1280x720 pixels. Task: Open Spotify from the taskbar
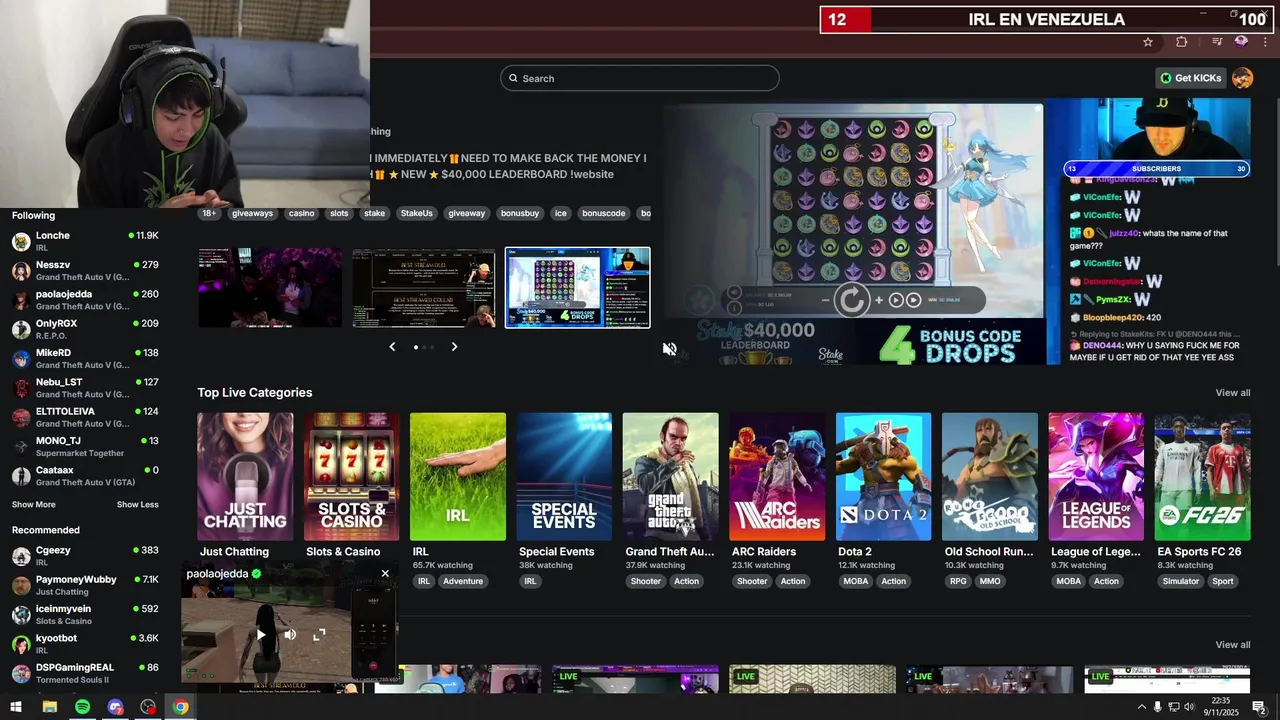coord(82,707)
